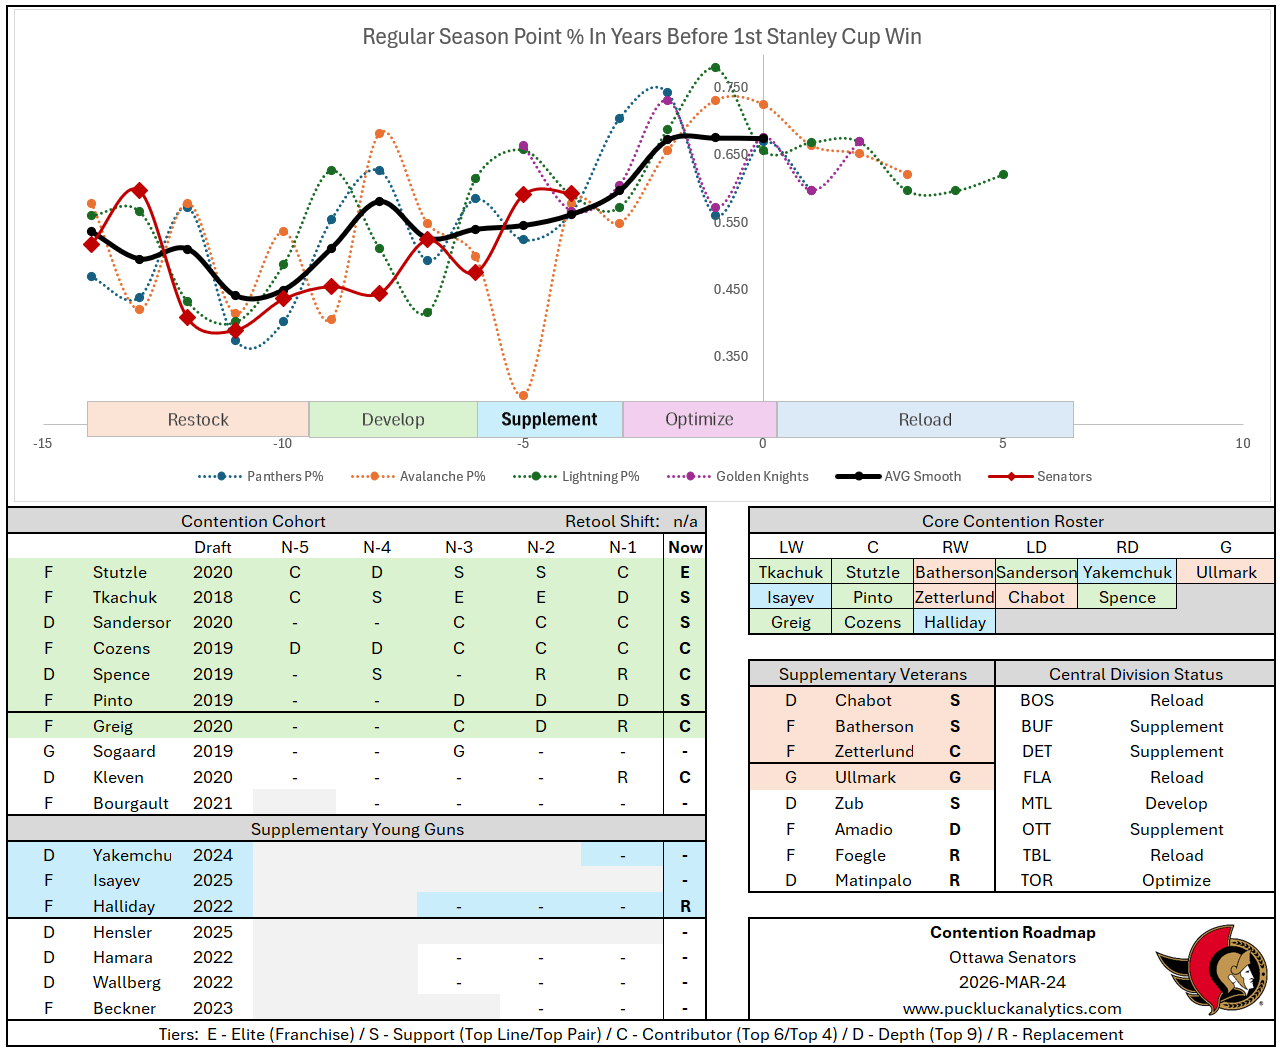The width and height of the screenshot is (1280, 1051).
Task: Click the Senators legend red diamond
Action: coord(1011,477)
